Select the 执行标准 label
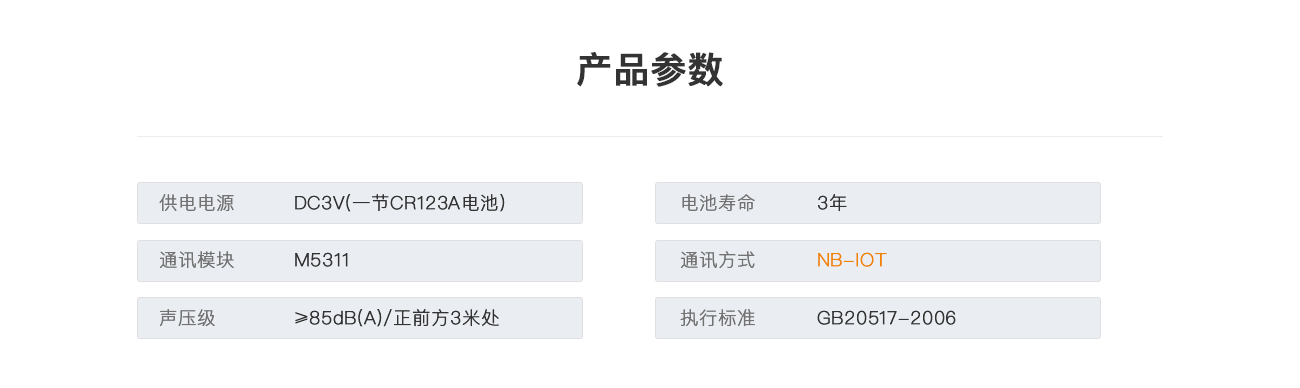This screenshot has width=1300, height=388. 718,318
